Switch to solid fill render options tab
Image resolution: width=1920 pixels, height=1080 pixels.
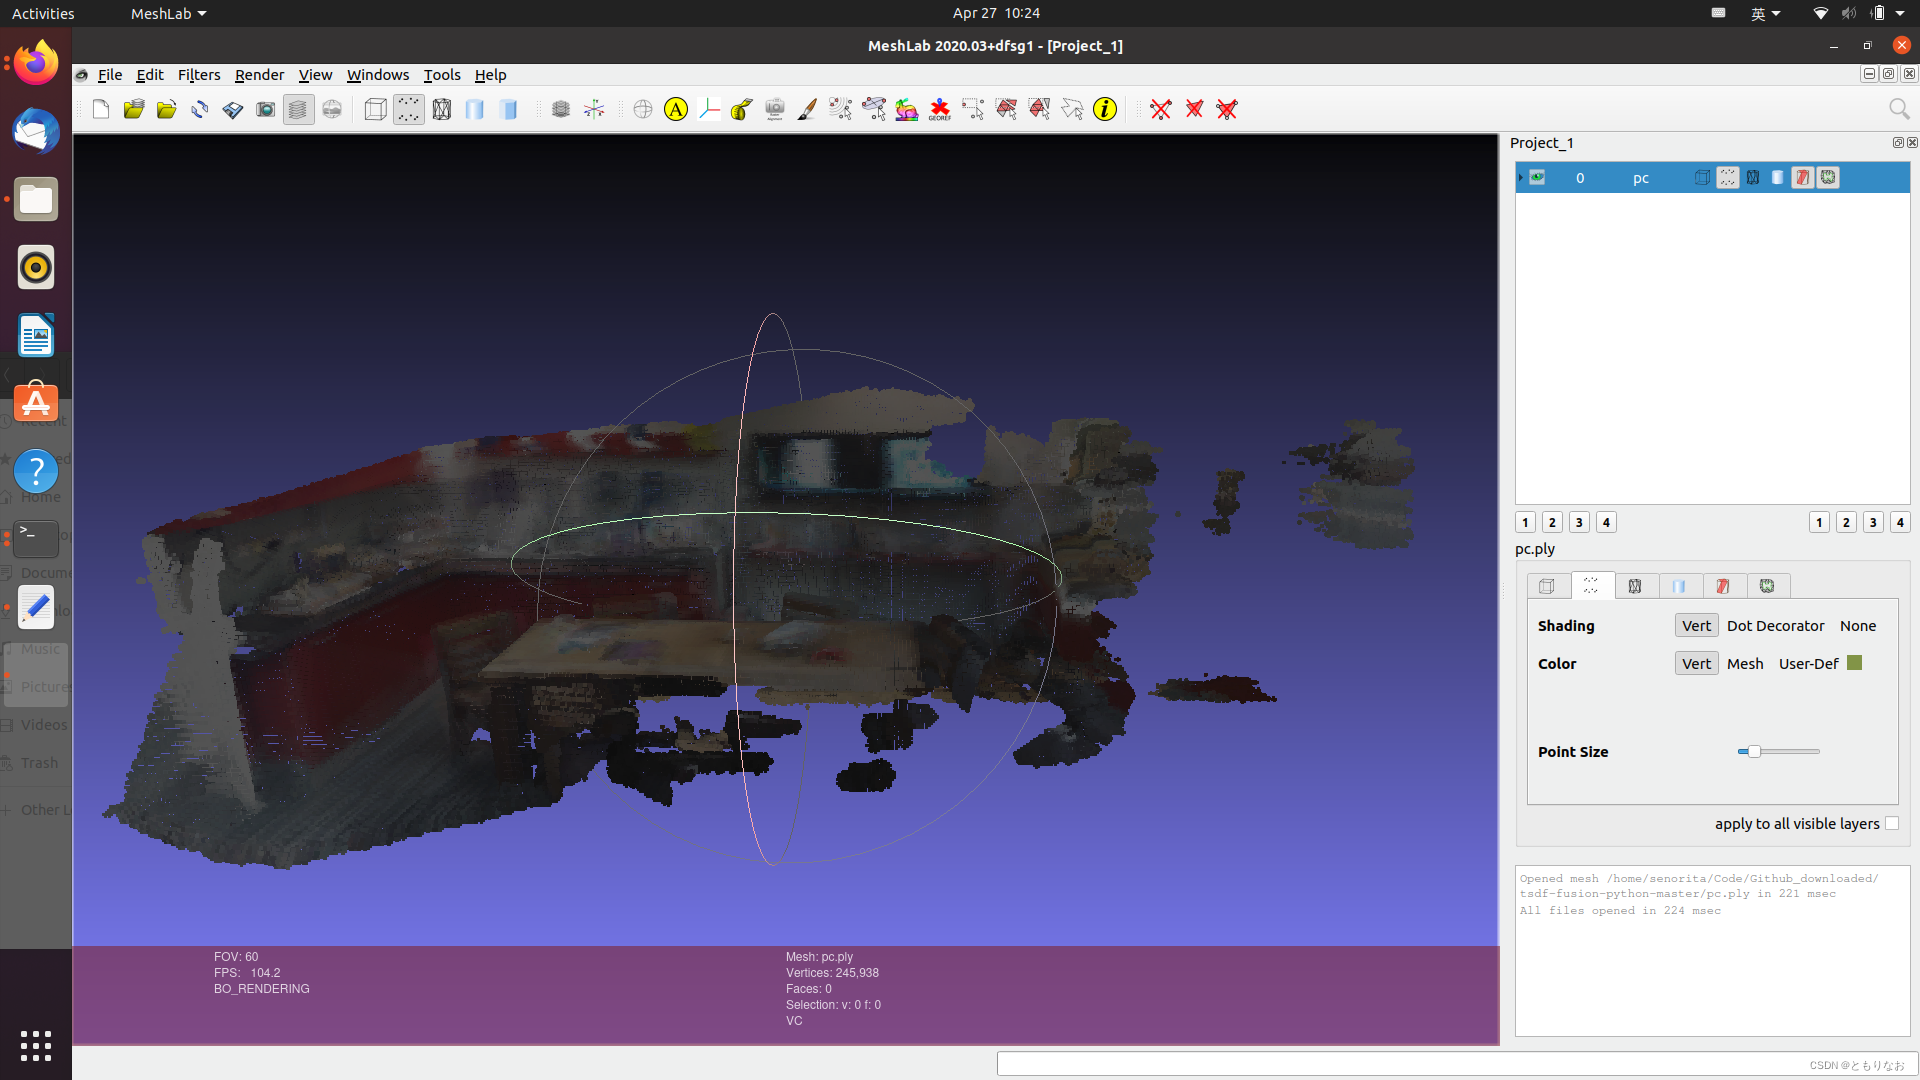point(1679,586)
